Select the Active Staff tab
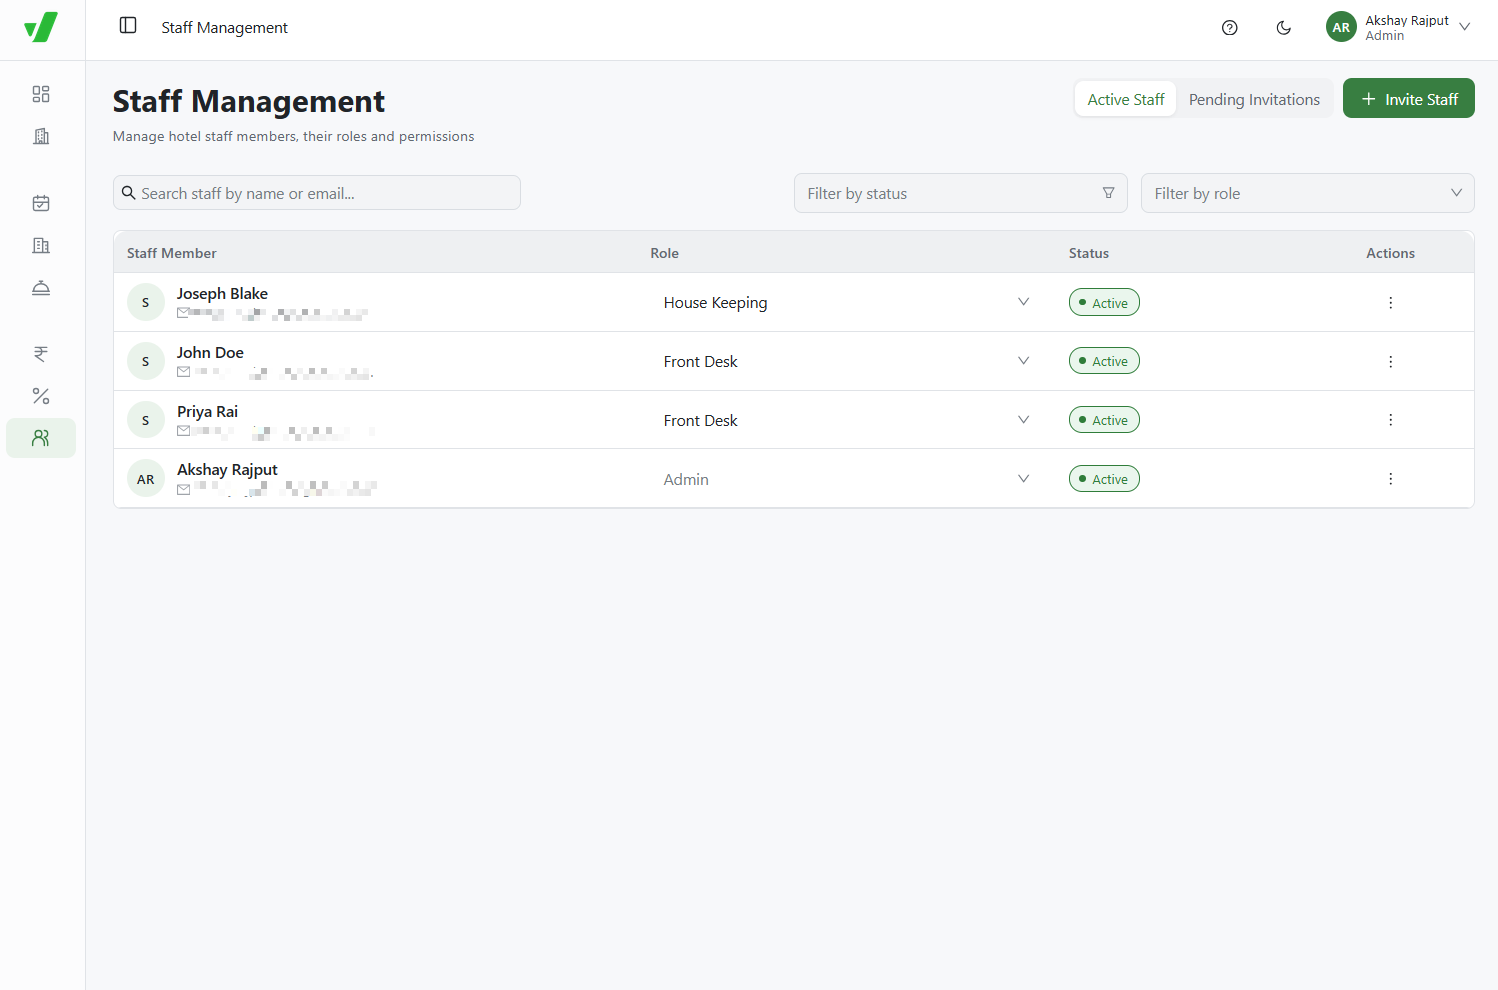1498x990 pixels. 1126,99
